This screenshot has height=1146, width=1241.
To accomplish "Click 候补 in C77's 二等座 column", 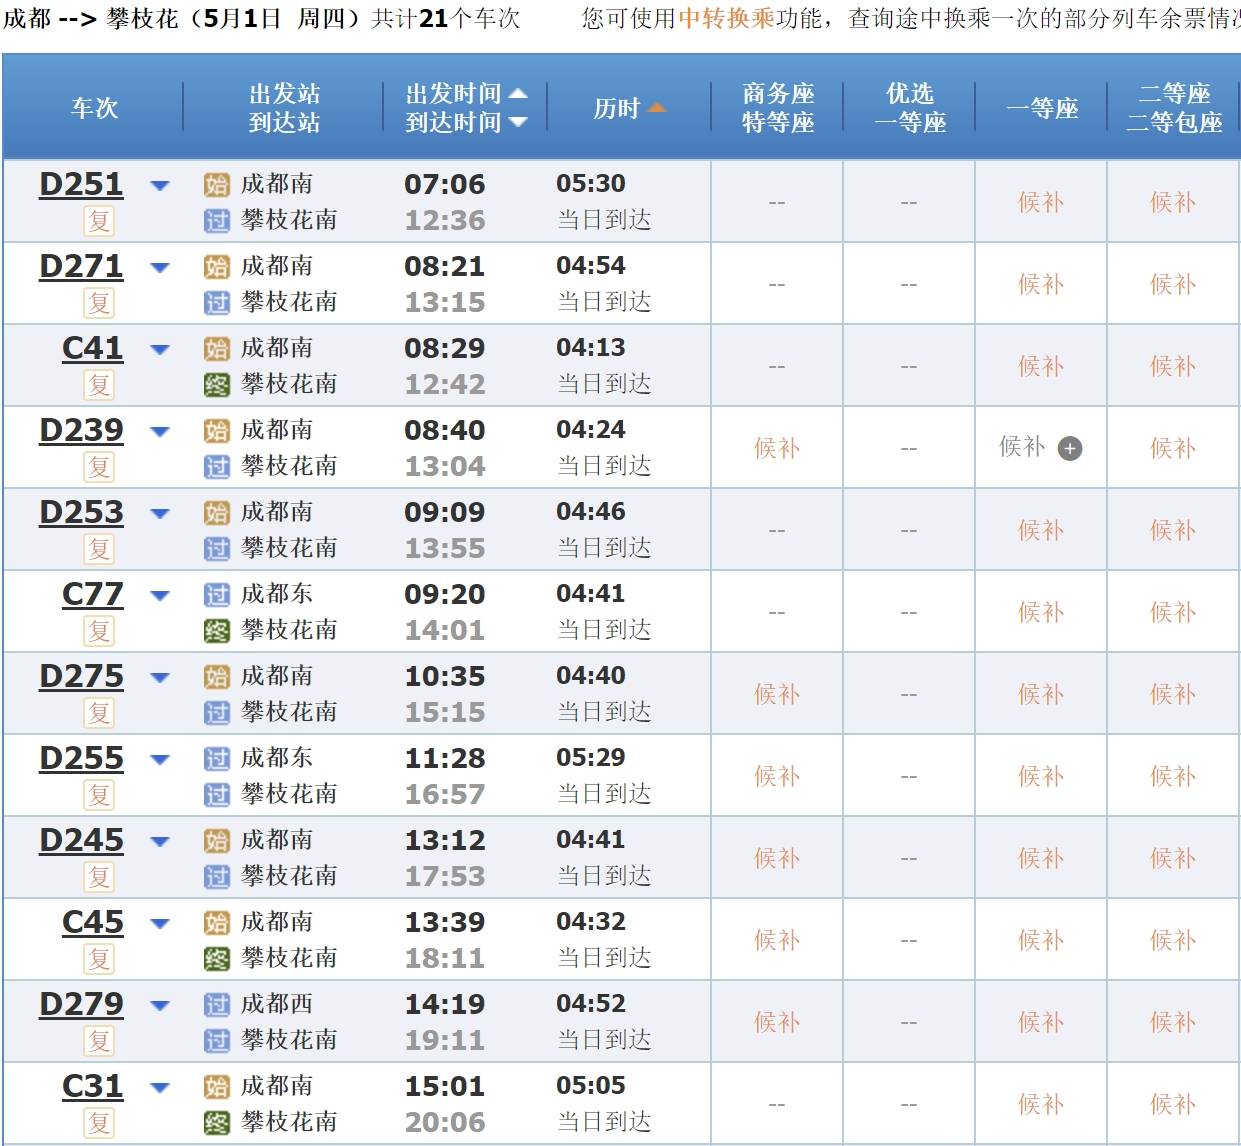I will click(x=1172, y=612).
